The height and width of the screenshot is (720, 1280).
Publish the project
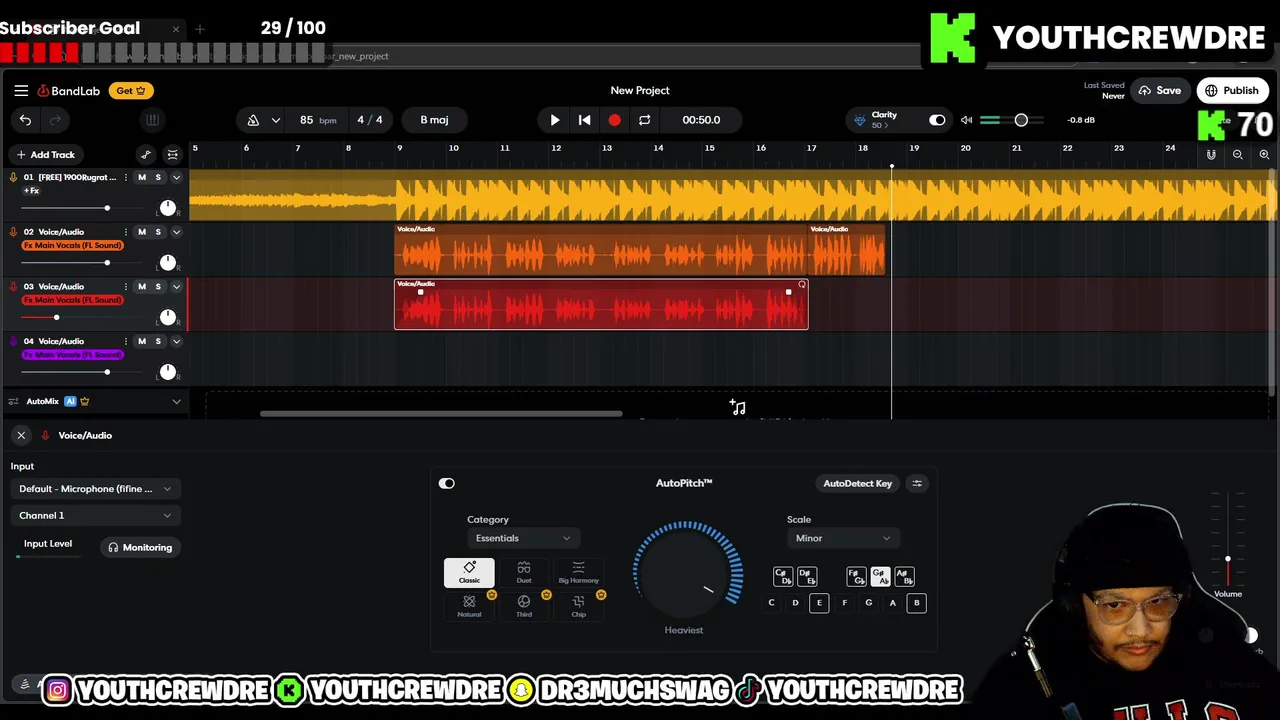click(1232, 91)
